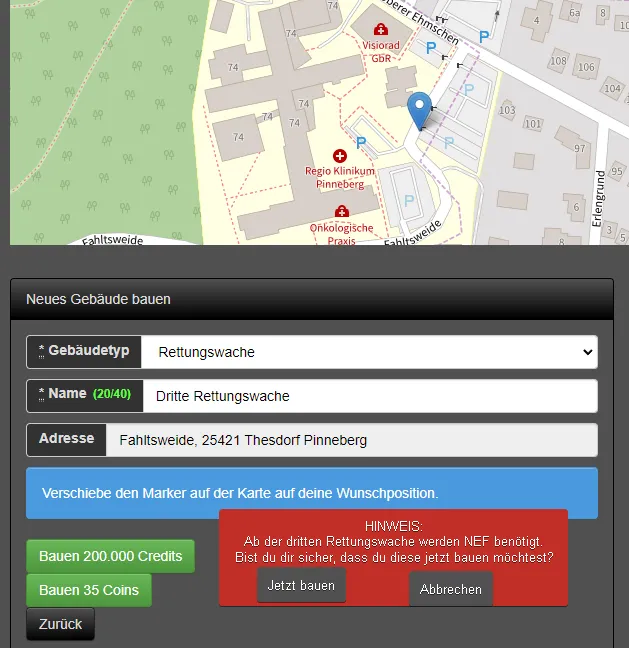Click parking symbol in lot above Fahltsweide label
This screenshot has width=629, height=648.
click(408, 200)
